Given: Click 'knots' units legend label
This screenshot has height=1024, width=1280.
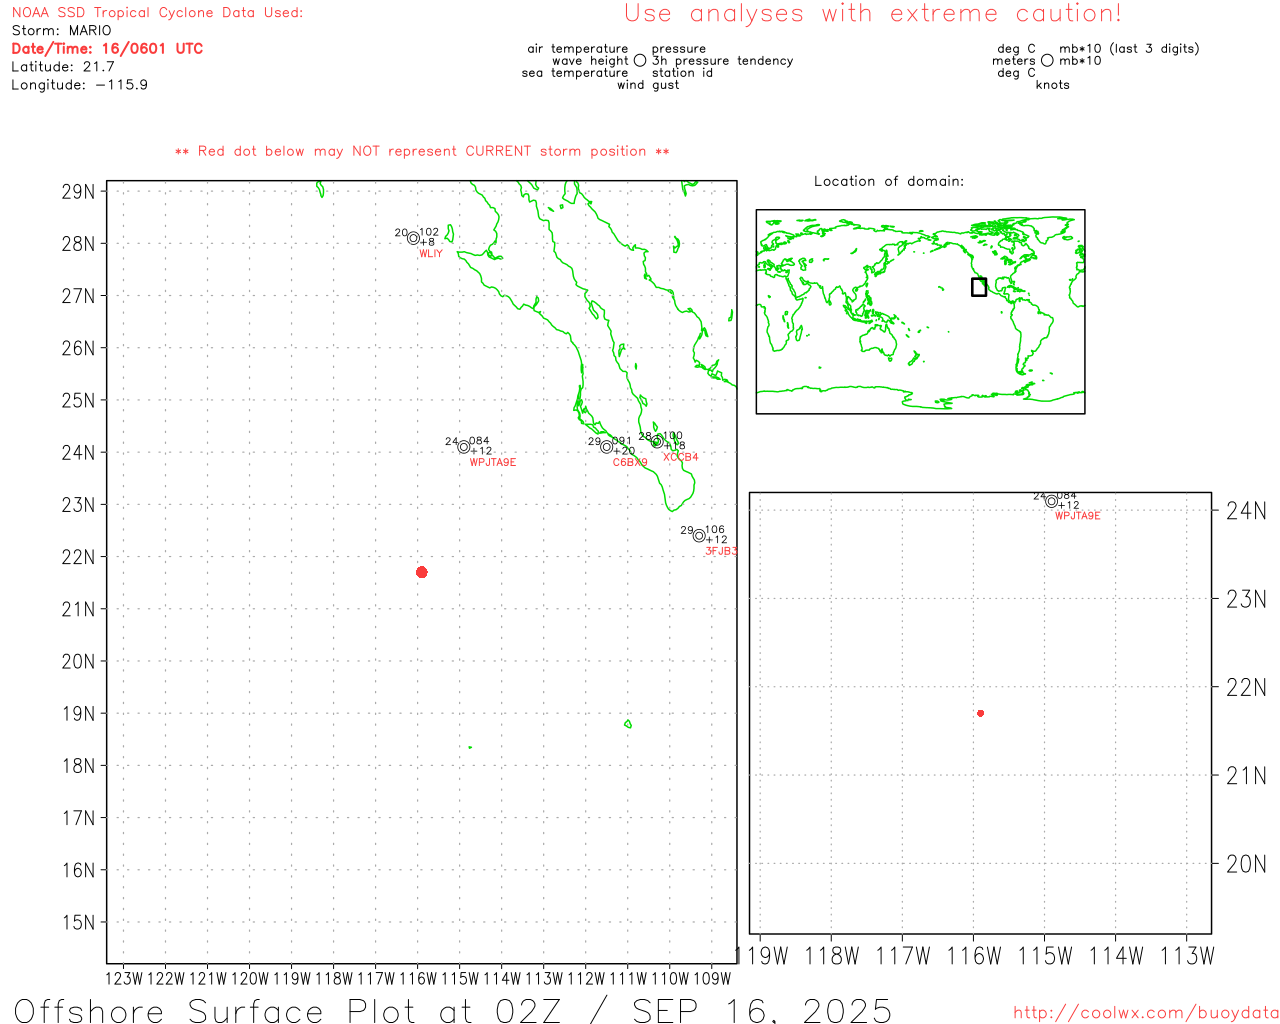Looking at the screenshot, I should (x=1053, y=85).
